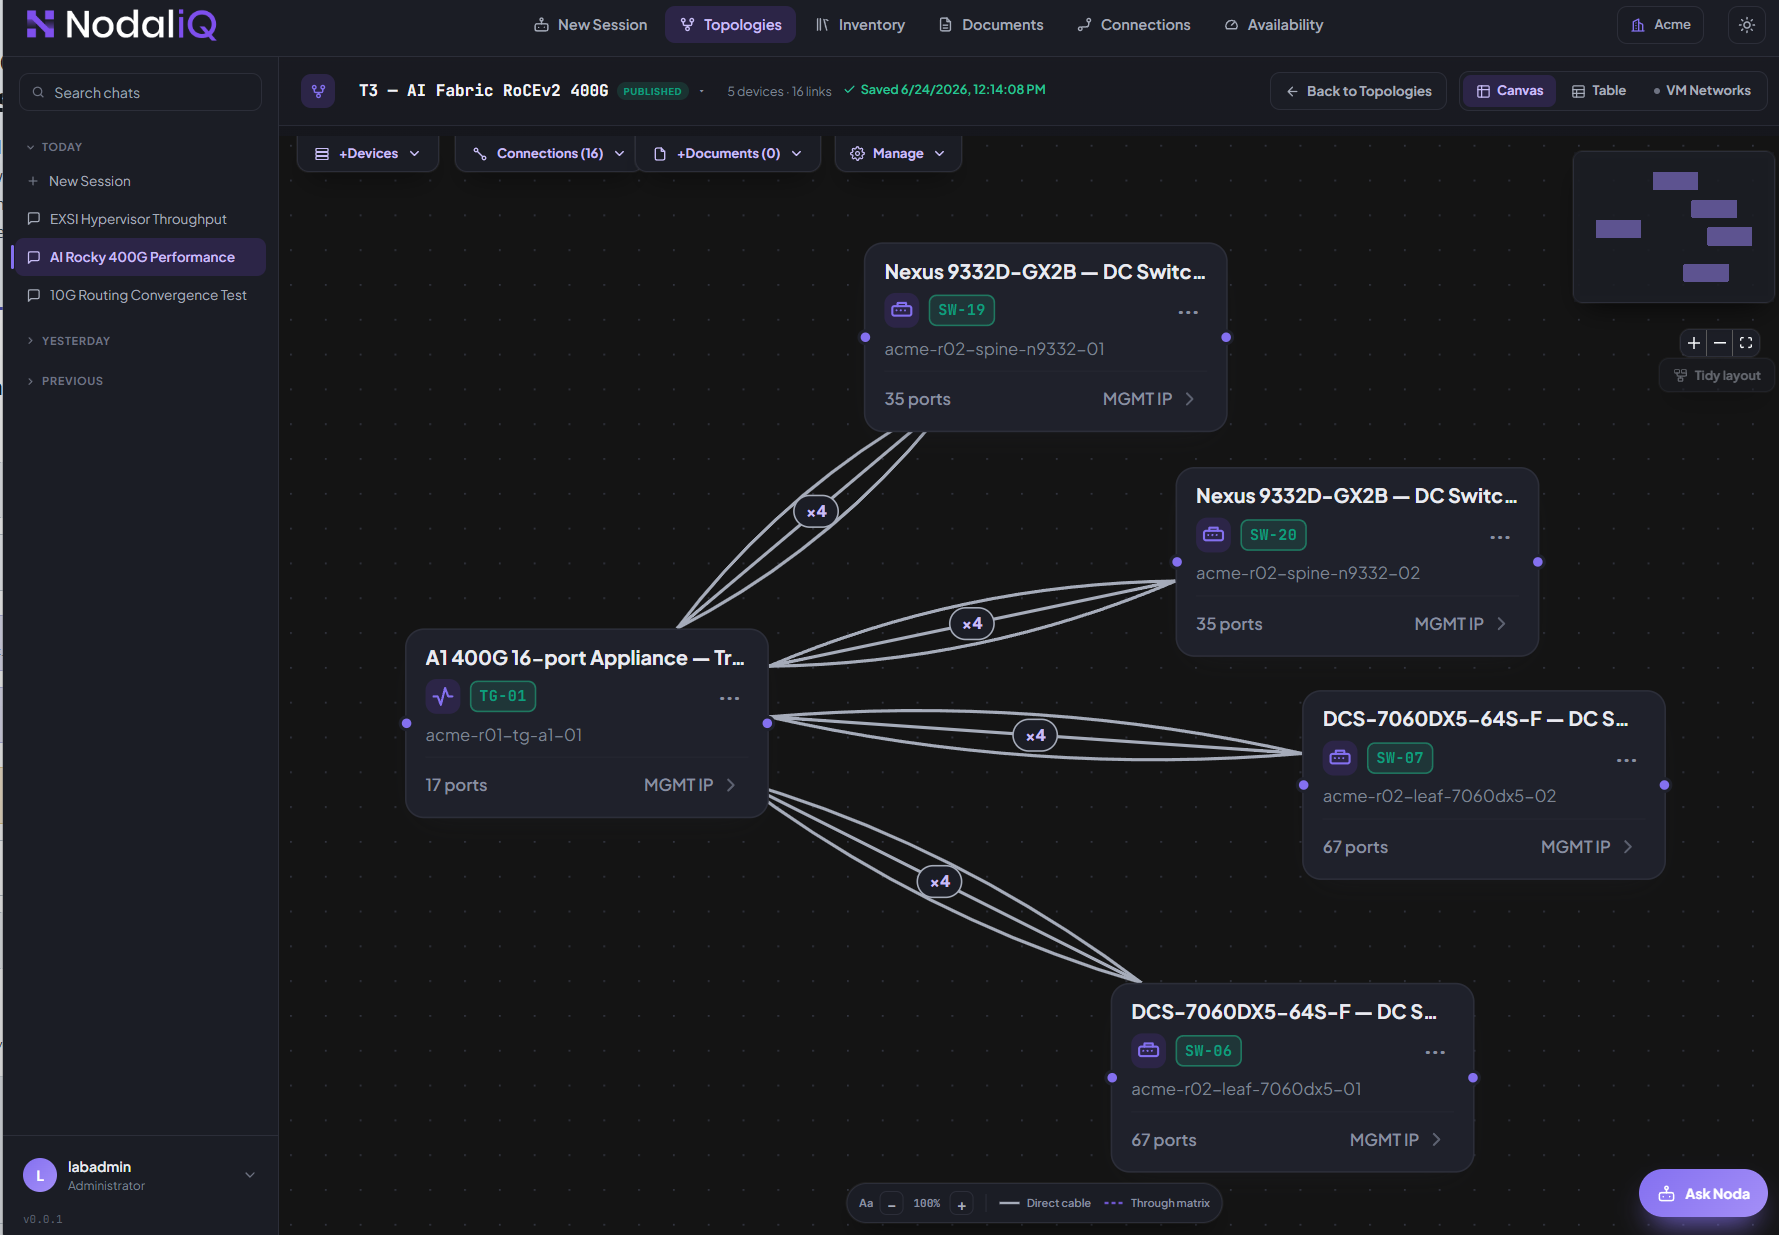Viewport: 1779px width, 1235px height.
Task: Expand the YESTERDAY section
Action: point(68,341)
